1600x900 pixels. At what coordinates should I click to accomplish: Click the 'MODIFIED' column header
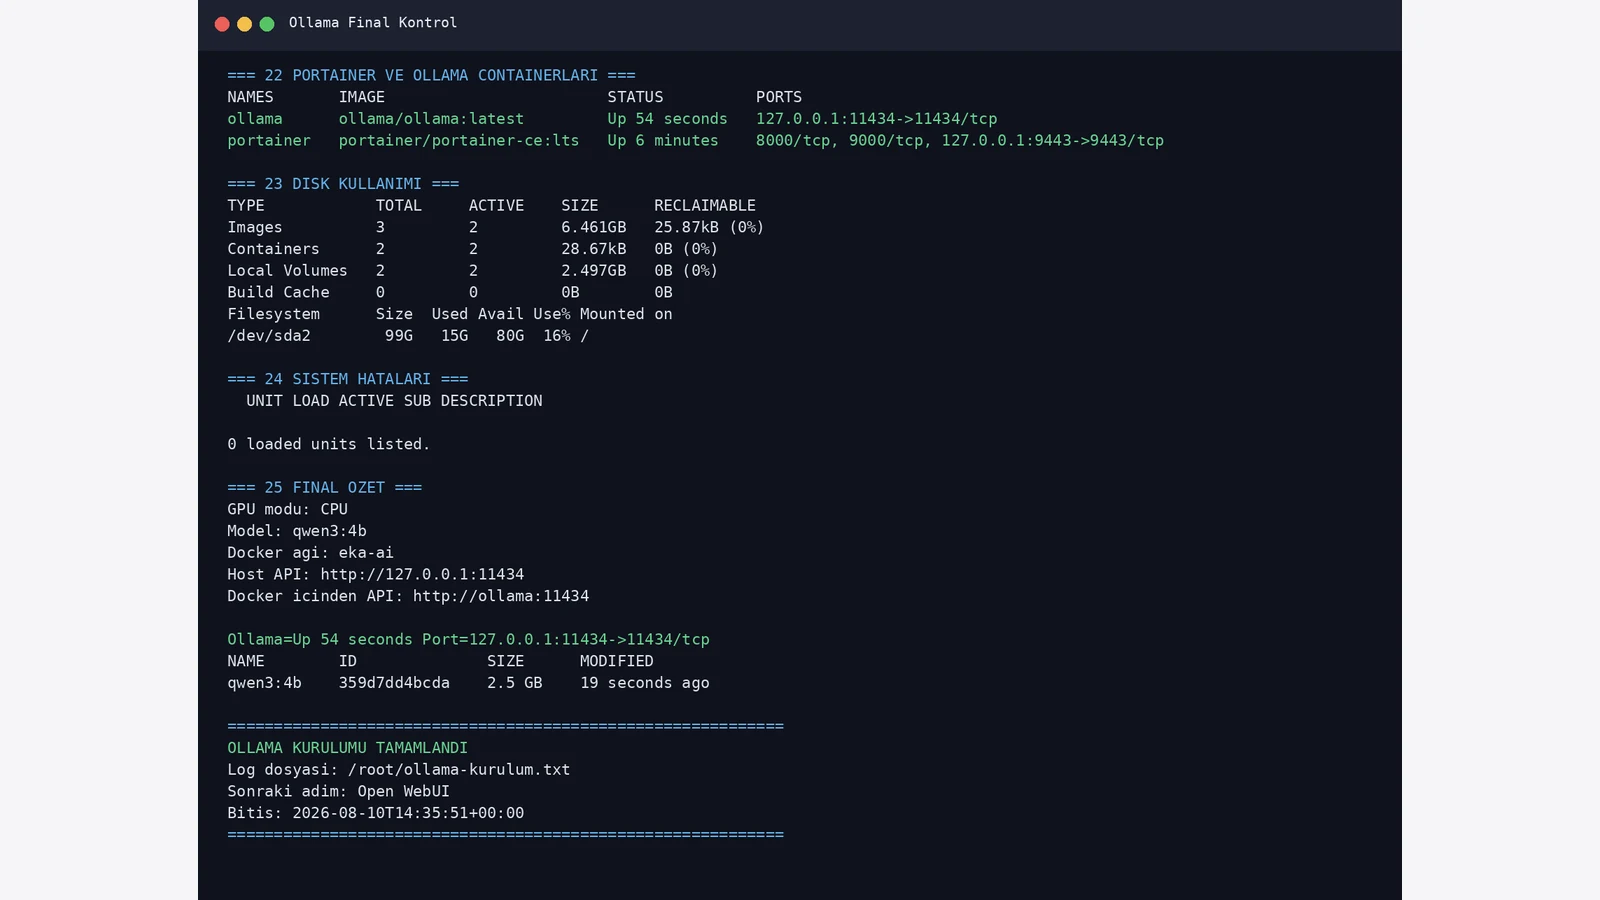[617, 662]
